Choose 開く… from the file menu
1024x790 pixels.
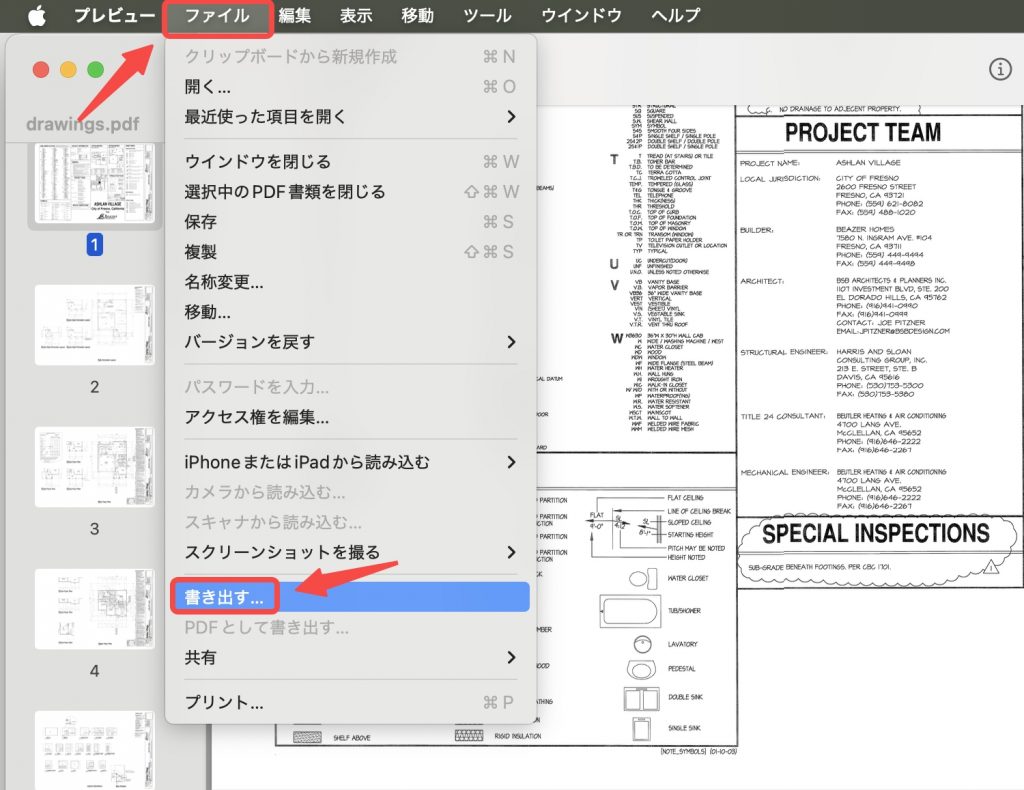[351, 87]
